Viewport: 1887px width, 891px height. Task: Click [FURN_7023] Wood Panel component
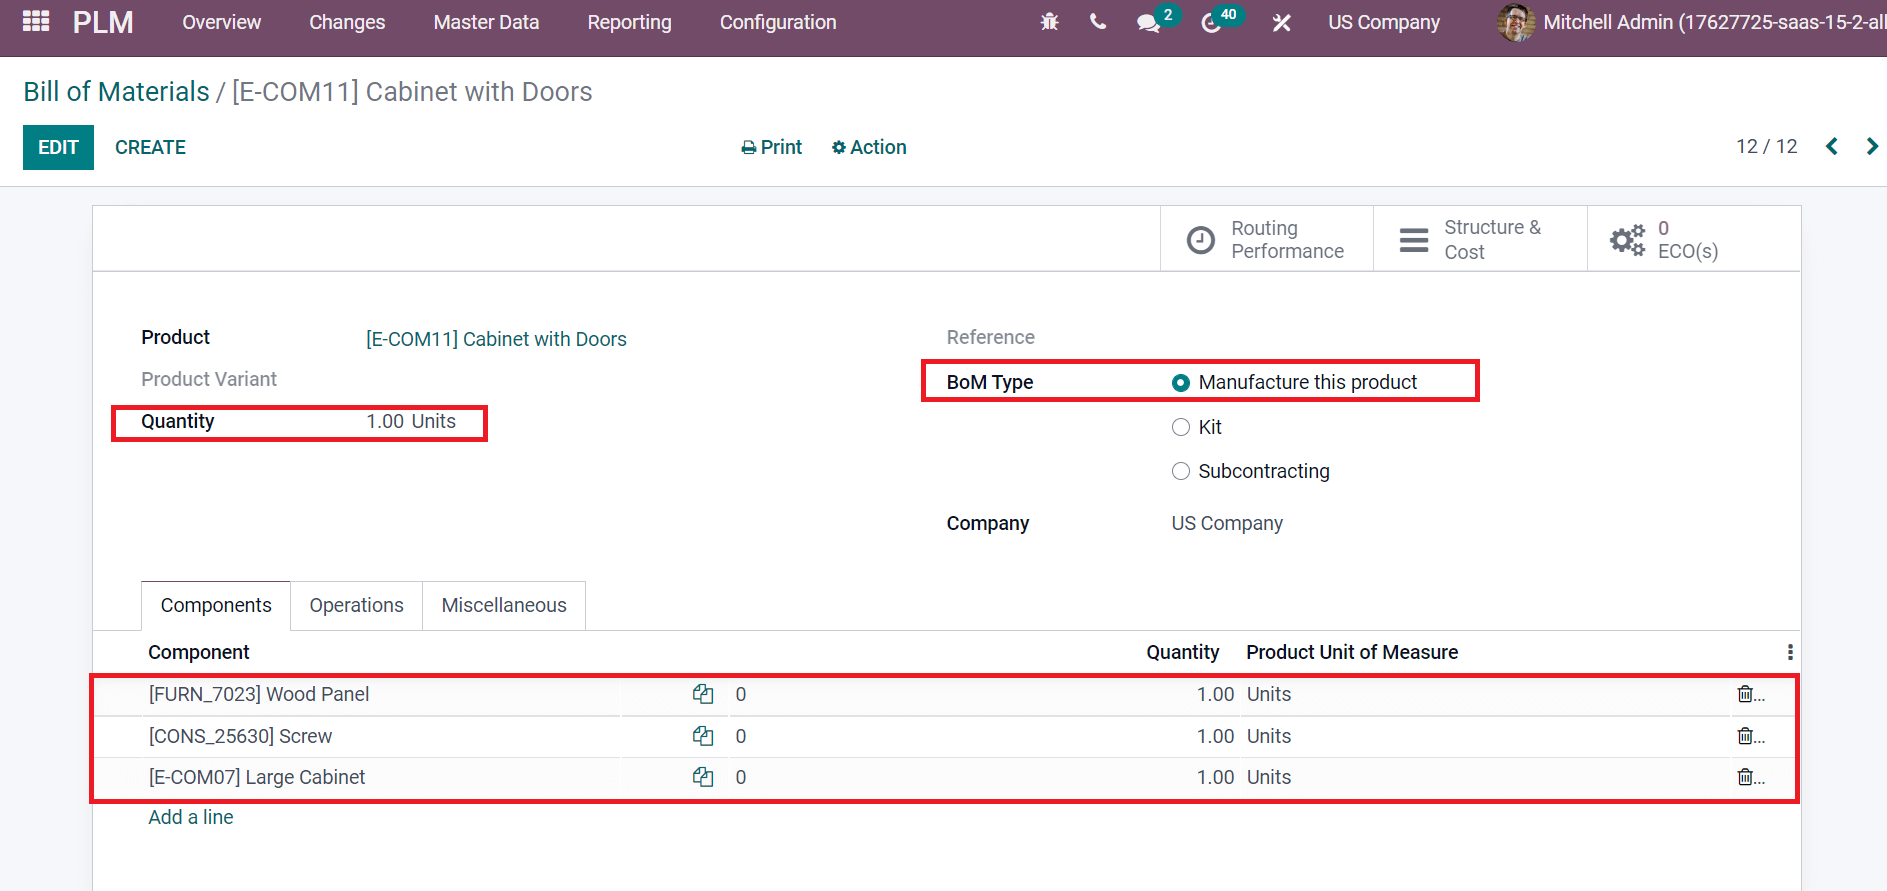pyautogui.click(x=259, y=694)
